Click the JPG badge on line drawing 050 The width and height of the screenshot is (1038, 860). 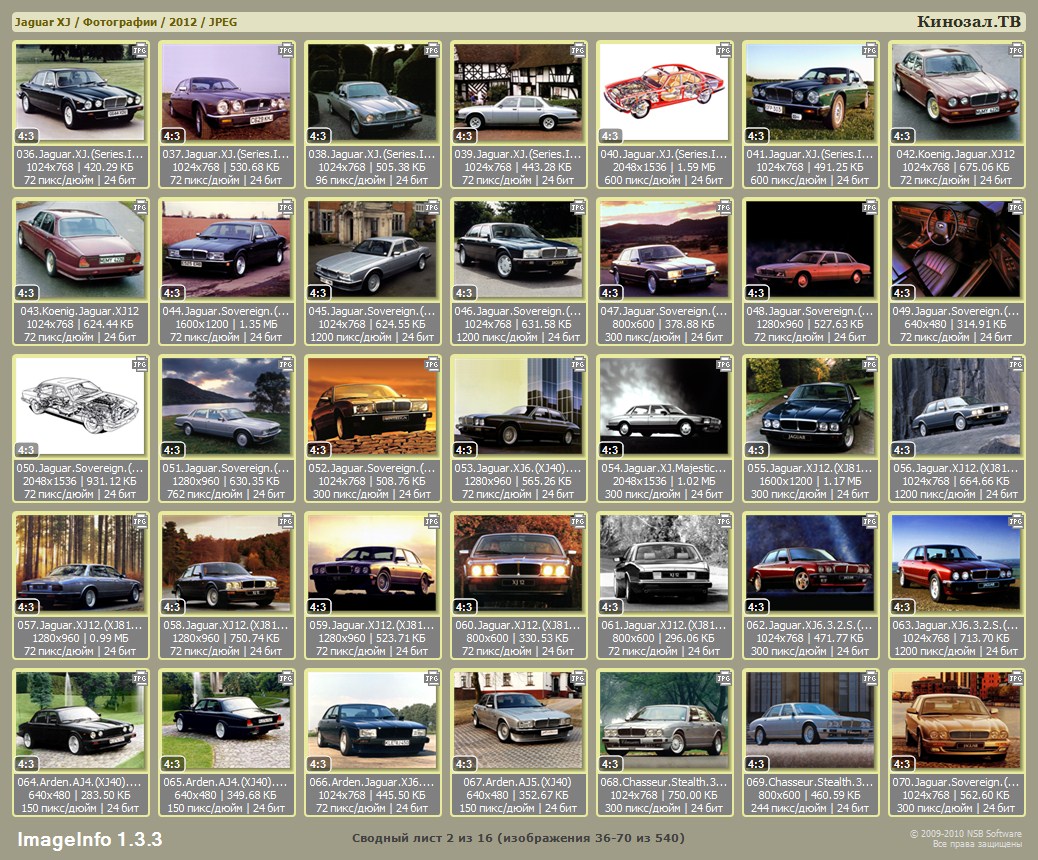coord(140,365)
